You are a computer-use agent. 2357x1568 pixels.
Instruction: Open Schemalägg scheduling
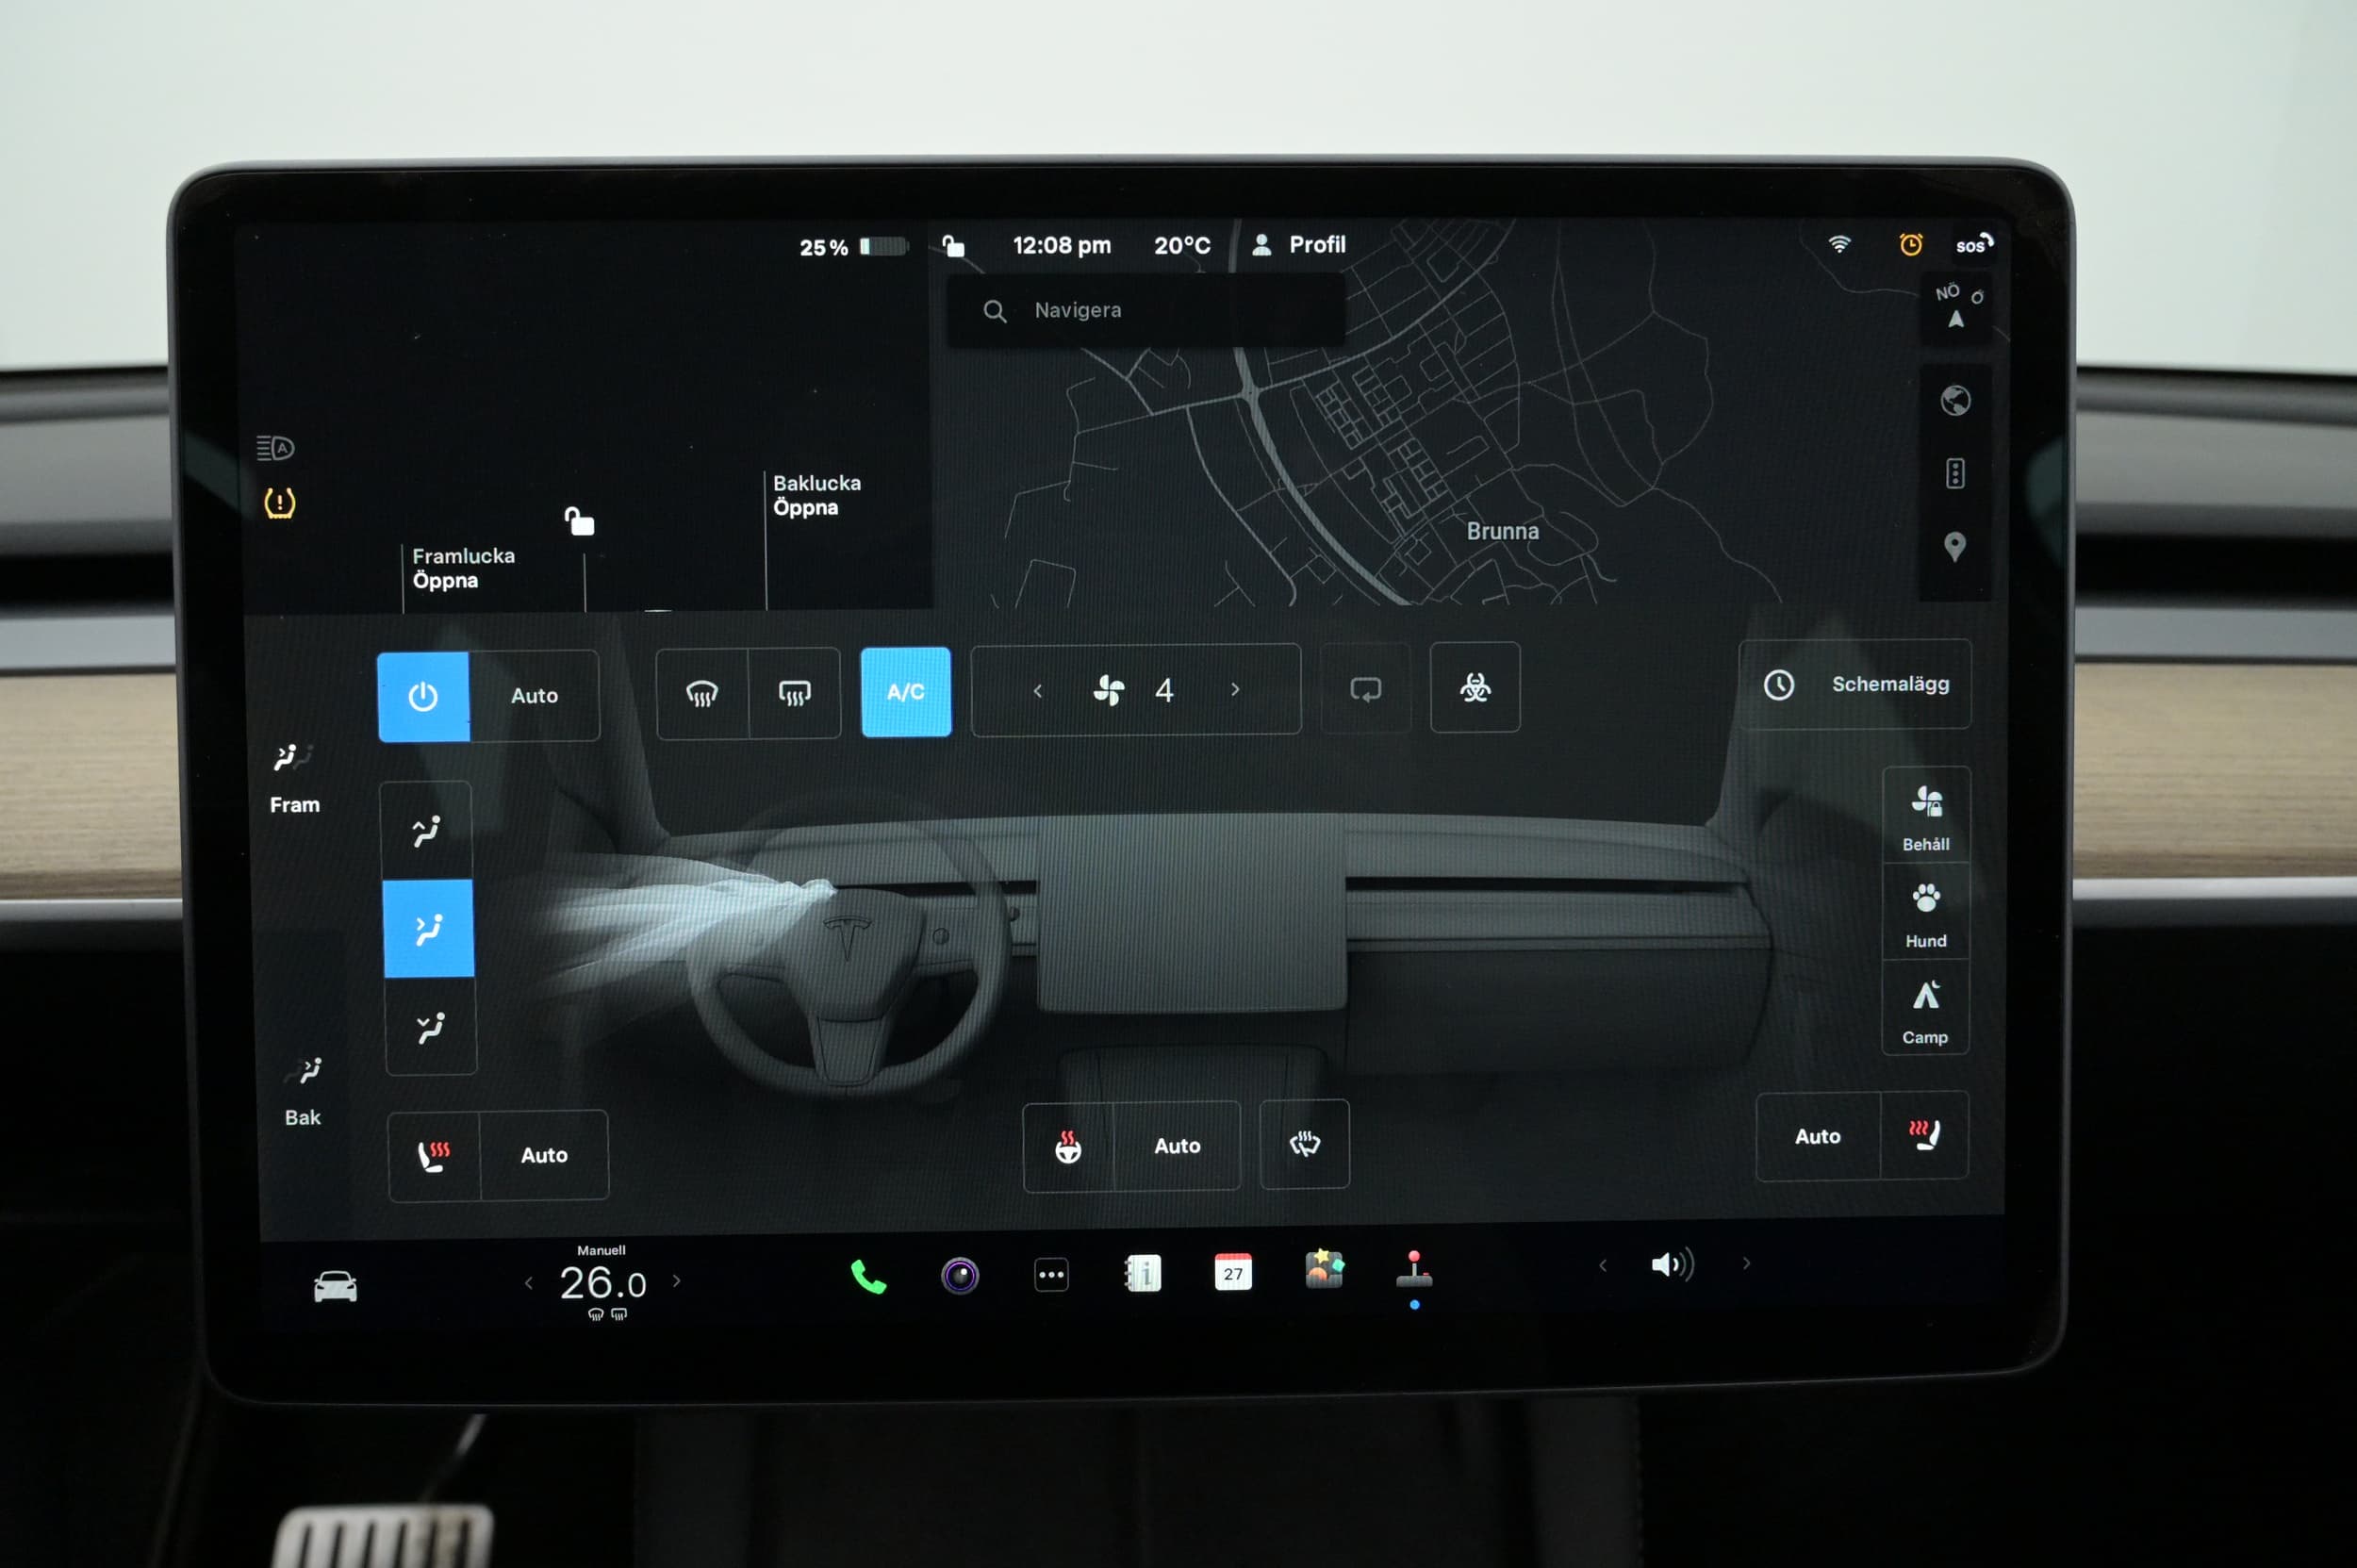click(1856, 684)
